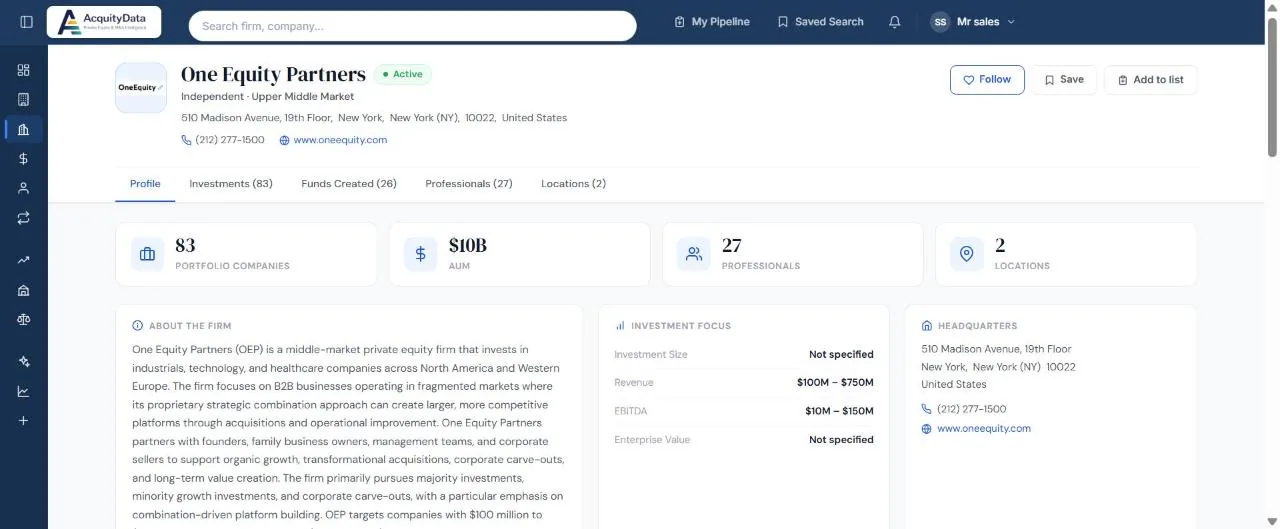The height and width of the screenshot is (529, 1280).
Task: Open www.oneequity.com link in Headquarters card
Action: 984,429
